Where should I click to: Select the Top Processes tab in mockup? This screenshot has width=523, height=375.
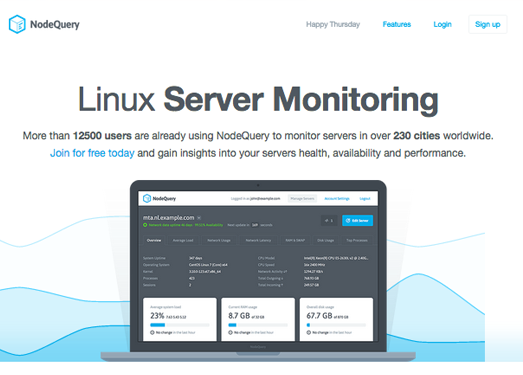point(357,240)
